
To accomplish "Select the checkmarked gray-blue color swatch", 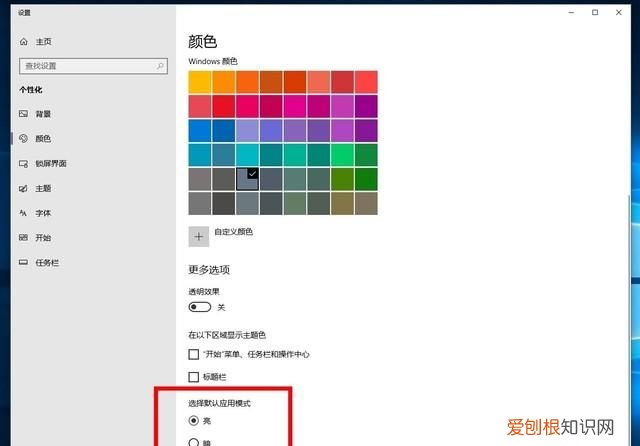I will pyautogui.click(x=247, y=179).
